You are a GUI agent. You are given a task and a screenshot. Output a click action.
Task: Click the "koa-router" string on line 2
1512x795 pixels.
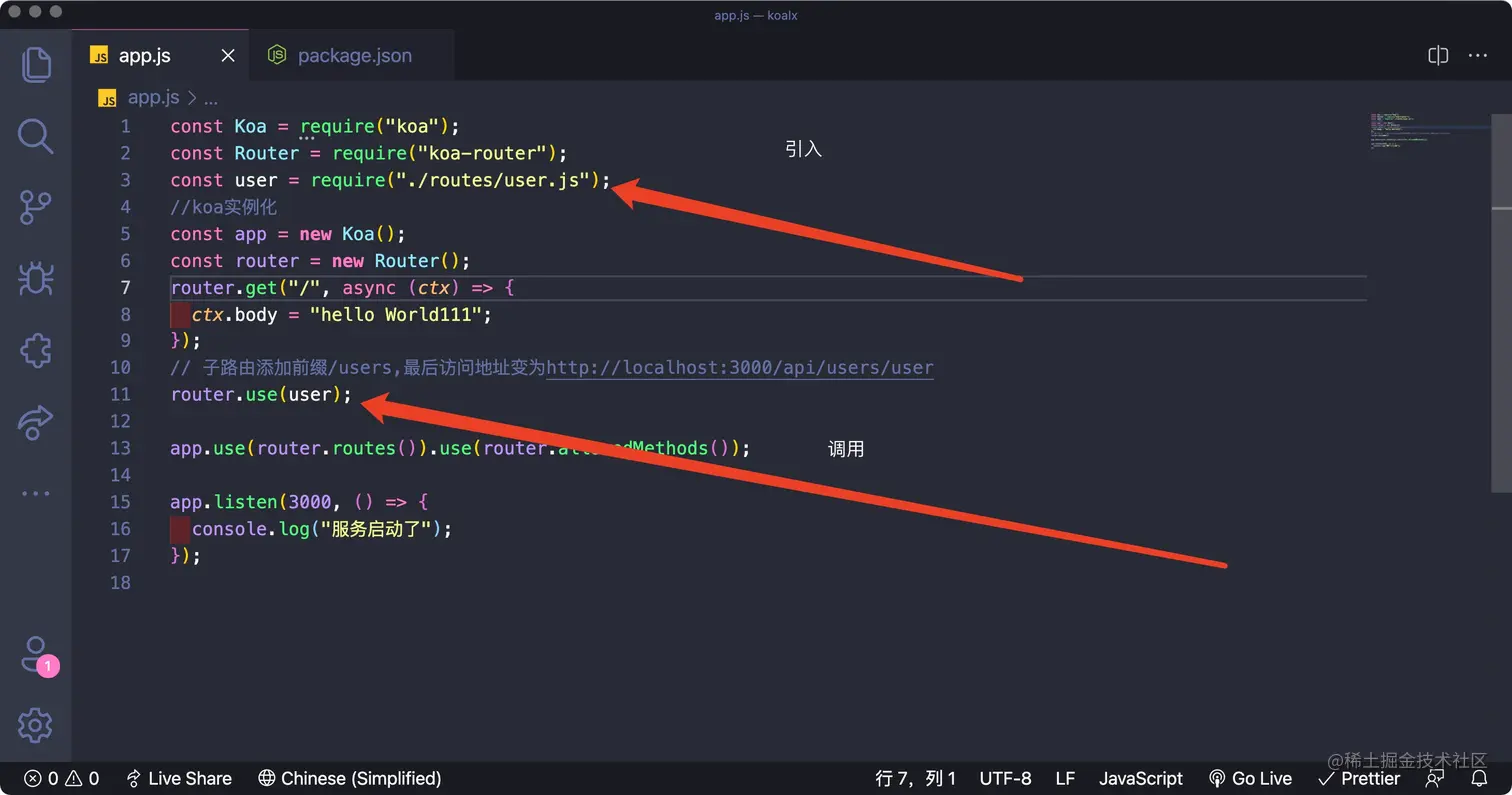coord(483,153)
